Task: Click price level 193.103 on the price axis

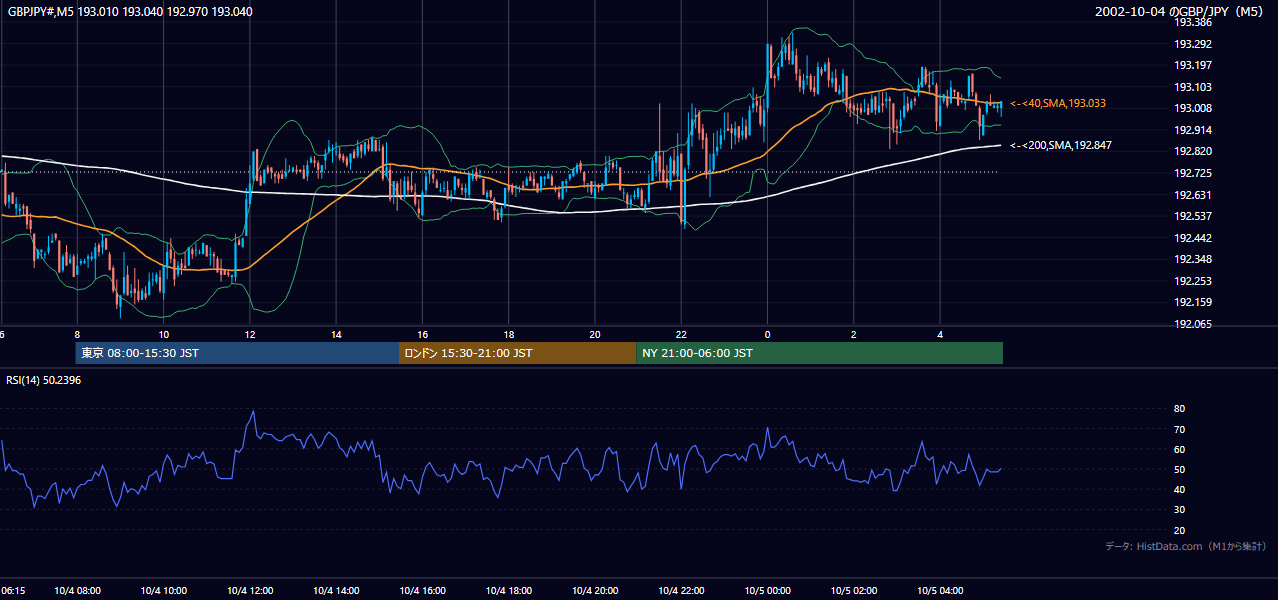Action: [1192, 87]
